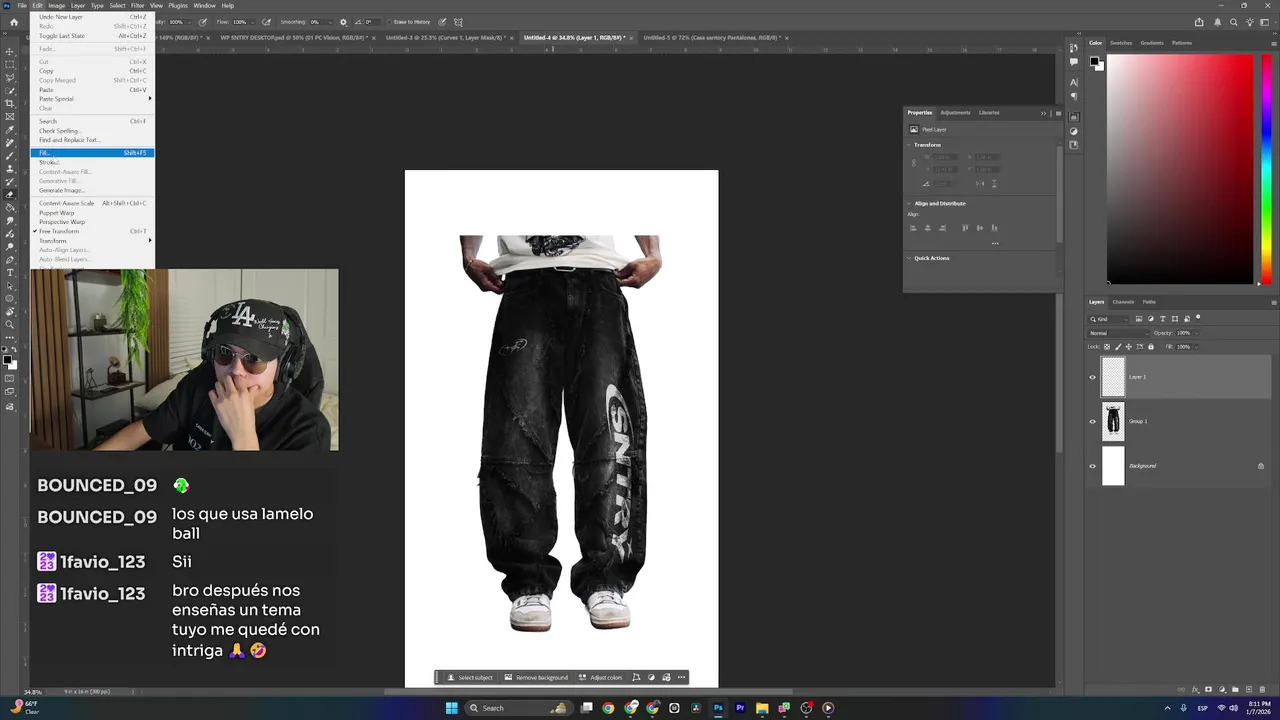Open smoothing options gear icon
Screen dimensions: 1280x720
[x=343, y=21]
